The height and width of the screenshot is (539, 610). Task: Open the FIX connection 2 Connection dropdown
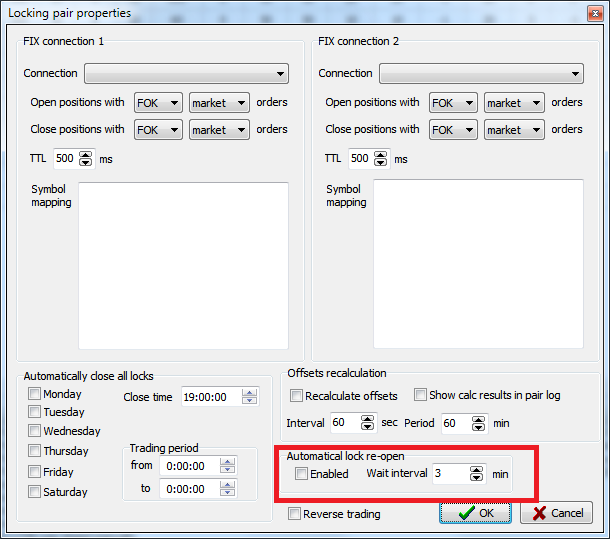click(481, 74)
